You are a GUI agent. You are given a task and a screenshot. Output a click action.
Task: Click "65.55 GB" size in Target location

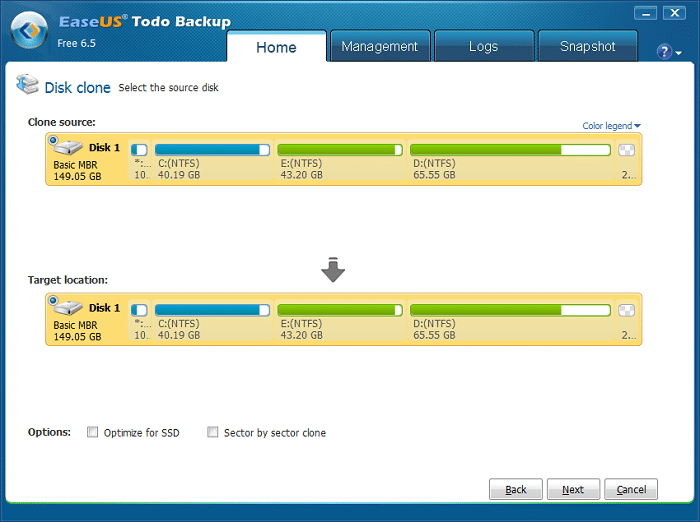click(434, 335)
